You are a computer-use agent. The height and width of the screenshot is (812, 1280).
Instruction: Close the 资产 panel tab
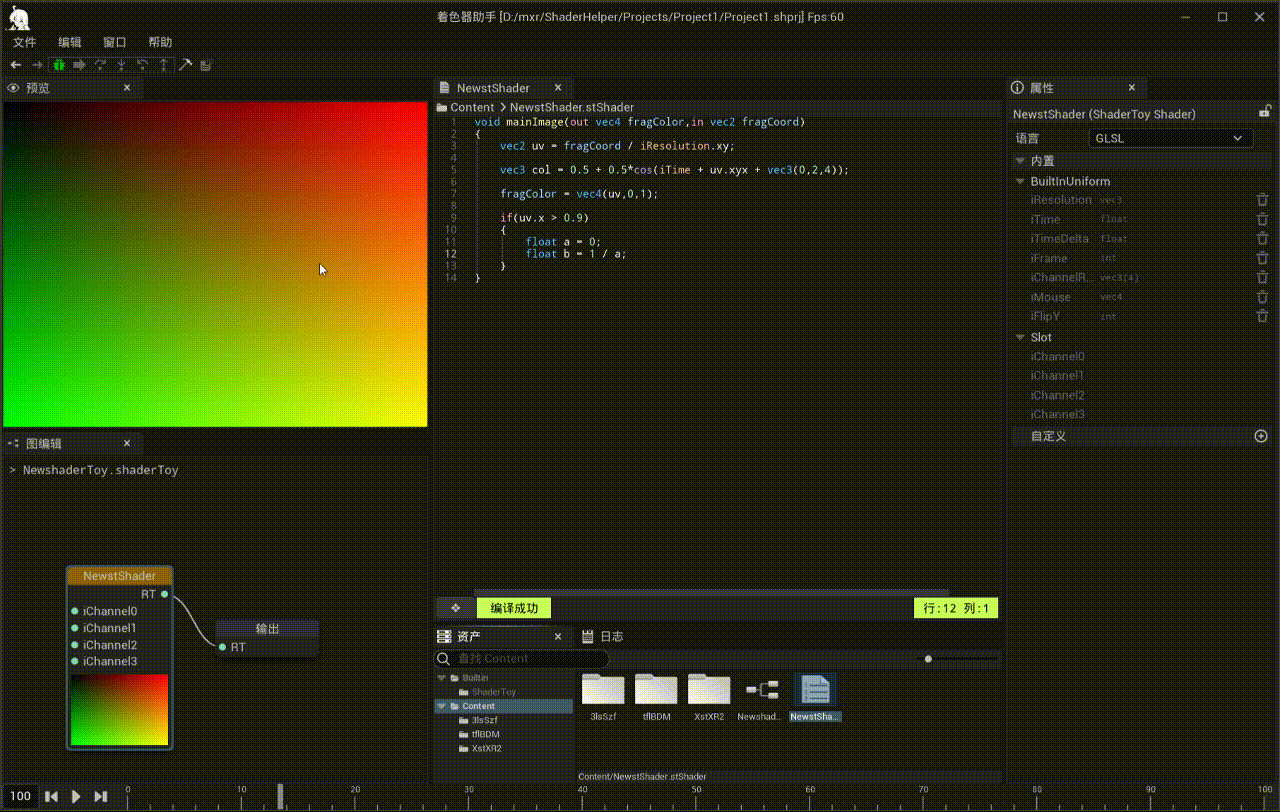coord(558,636)
